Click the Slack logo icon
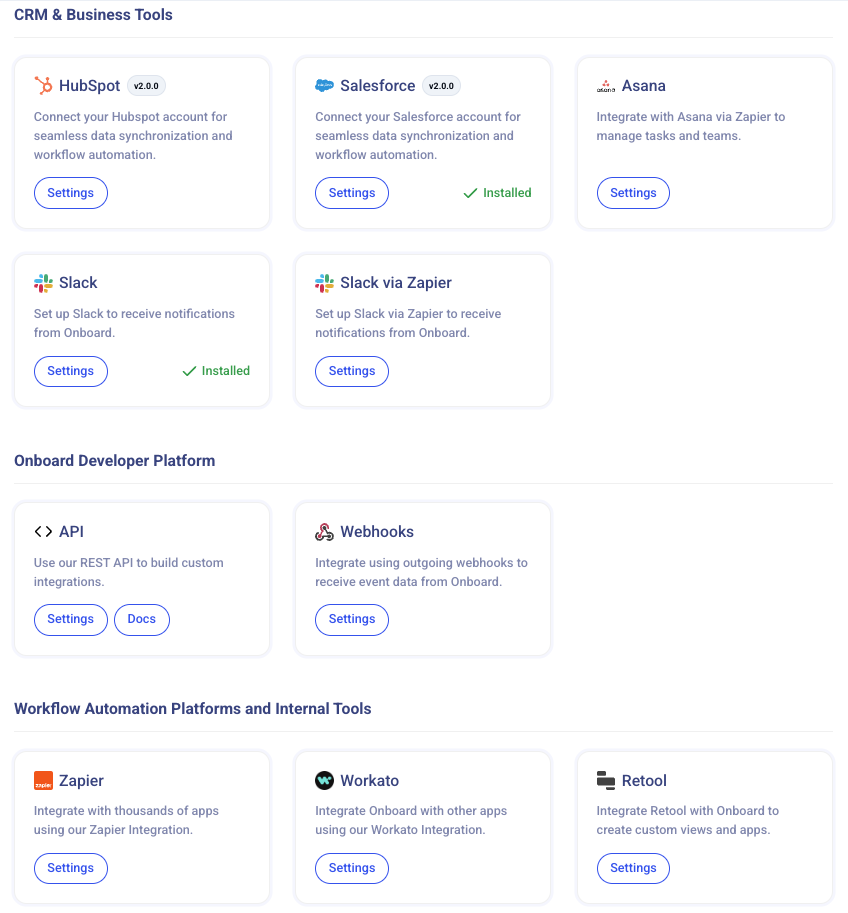 pos(43,283)
